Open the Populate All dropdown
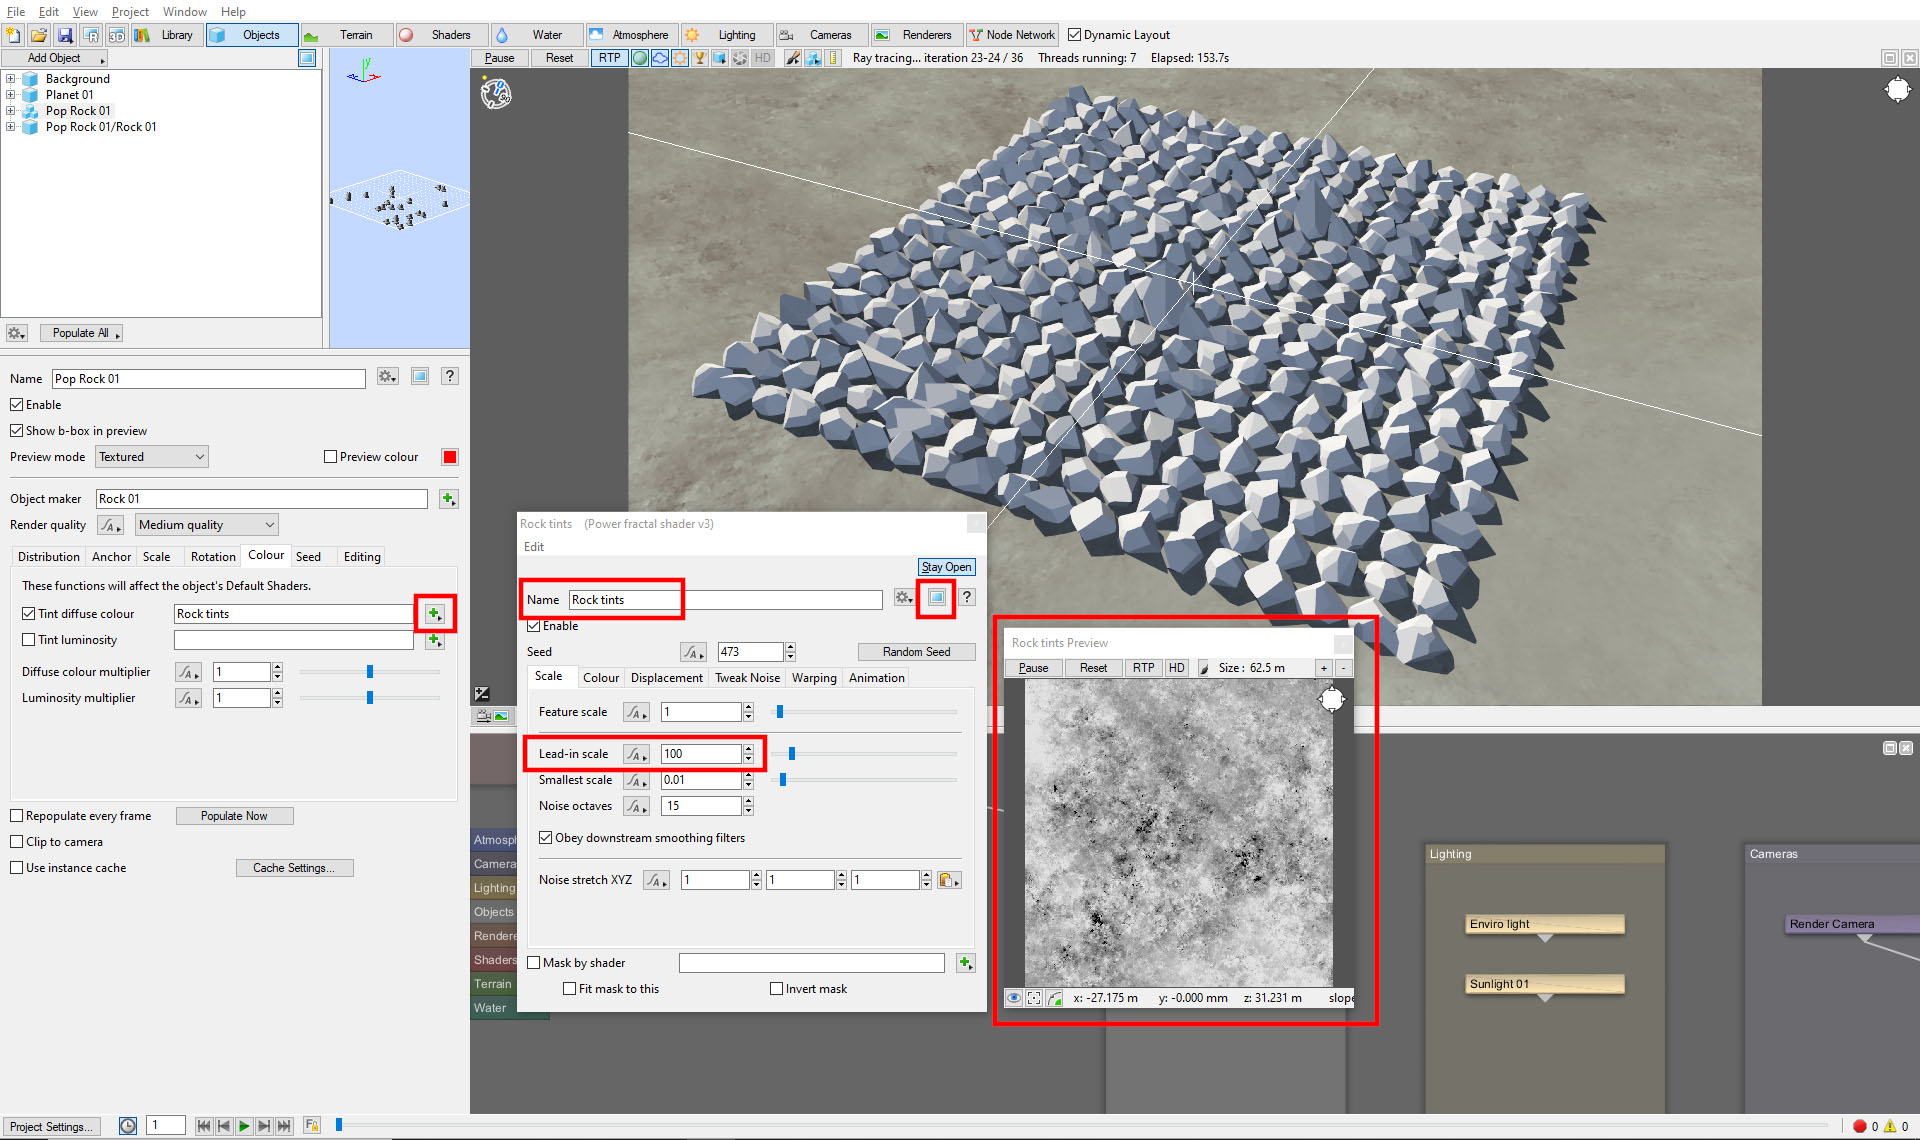This screenshot has width=1920, height=1140. 82,333
